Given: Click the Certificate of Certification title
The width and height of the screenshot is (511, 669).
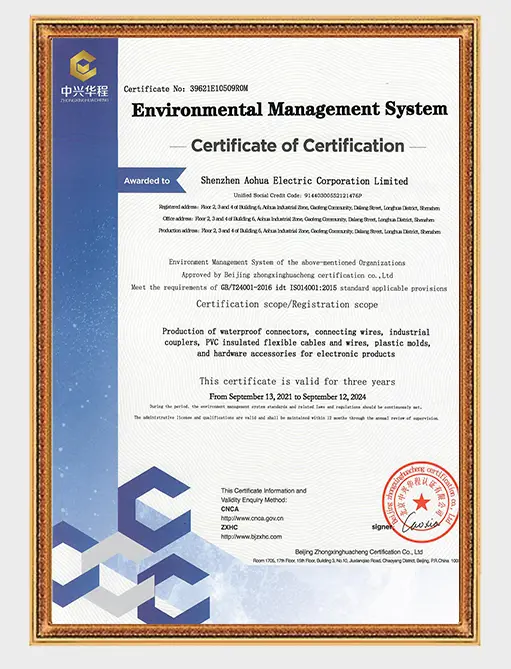Looking at the screenshot, I should click(x=298, y=145).
